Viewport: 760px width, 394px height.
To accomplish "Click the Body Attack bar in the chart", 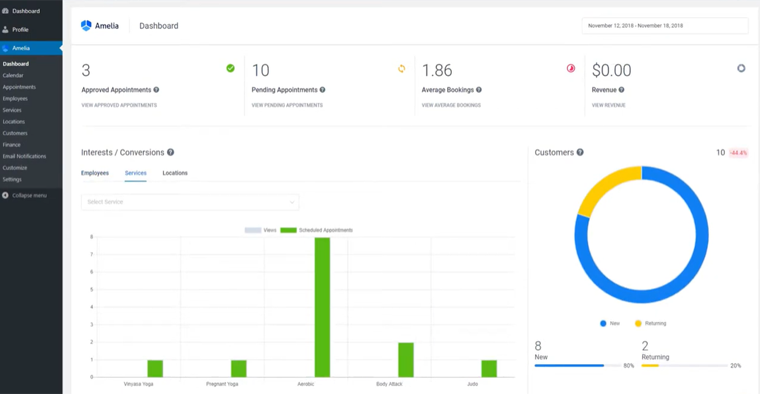I will click(x=406, y=360).
